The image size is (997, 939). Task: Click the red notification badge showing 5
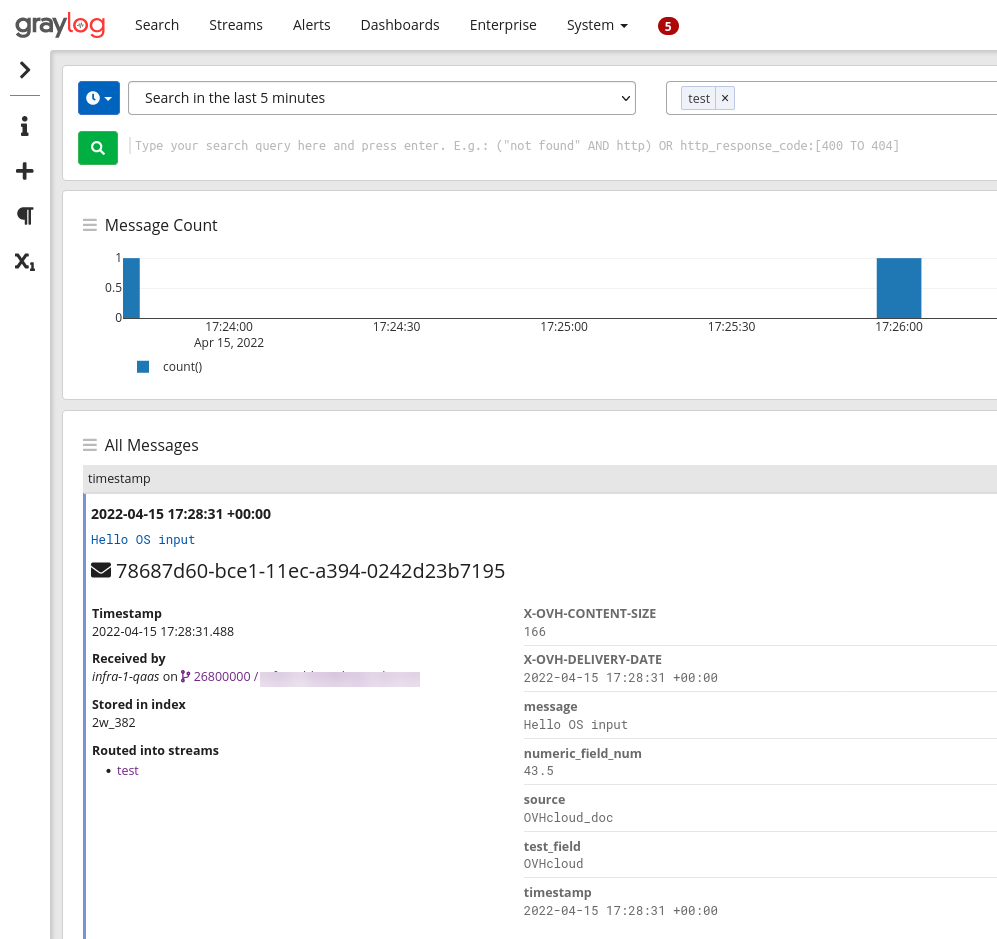click(x=668, y=26)
